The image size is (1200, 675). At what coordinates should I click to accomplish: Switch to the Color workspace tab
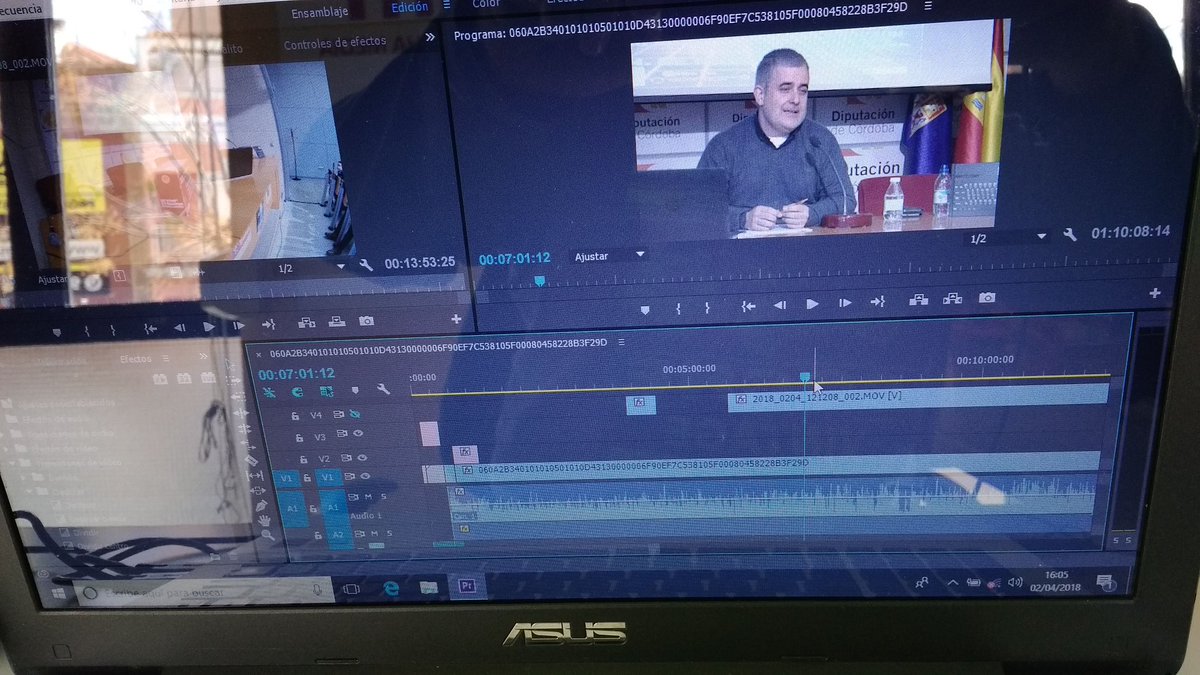point(486,4)
